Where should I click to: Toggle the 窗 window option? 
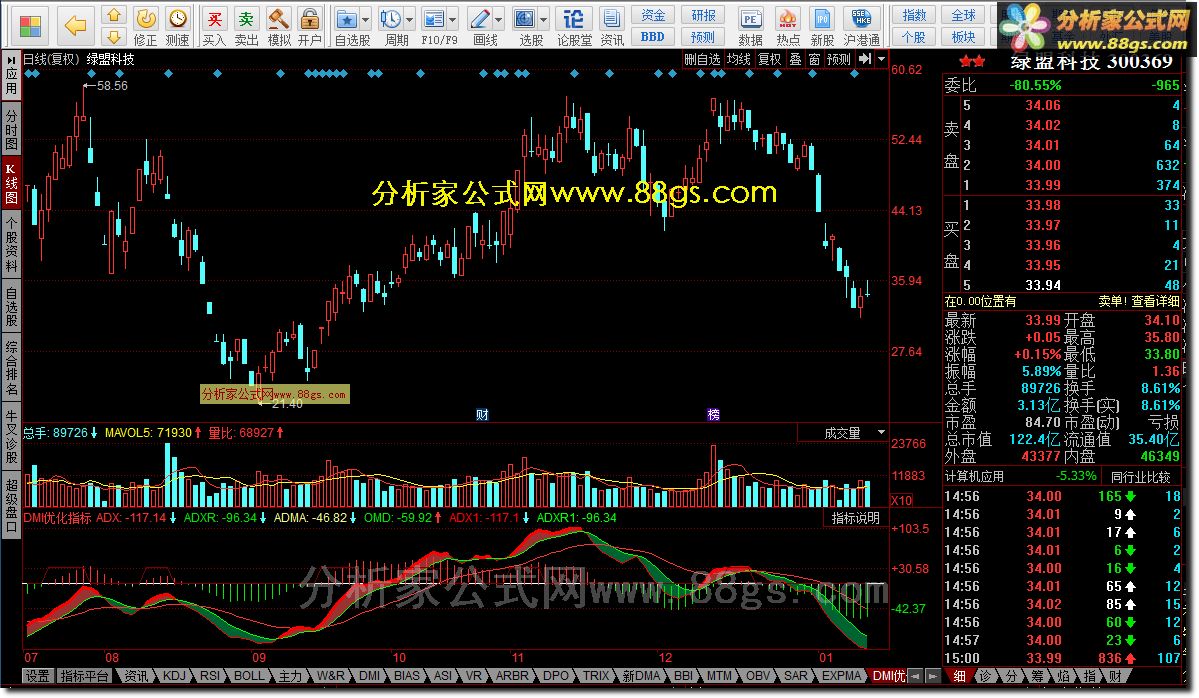[x=814, y=59]
